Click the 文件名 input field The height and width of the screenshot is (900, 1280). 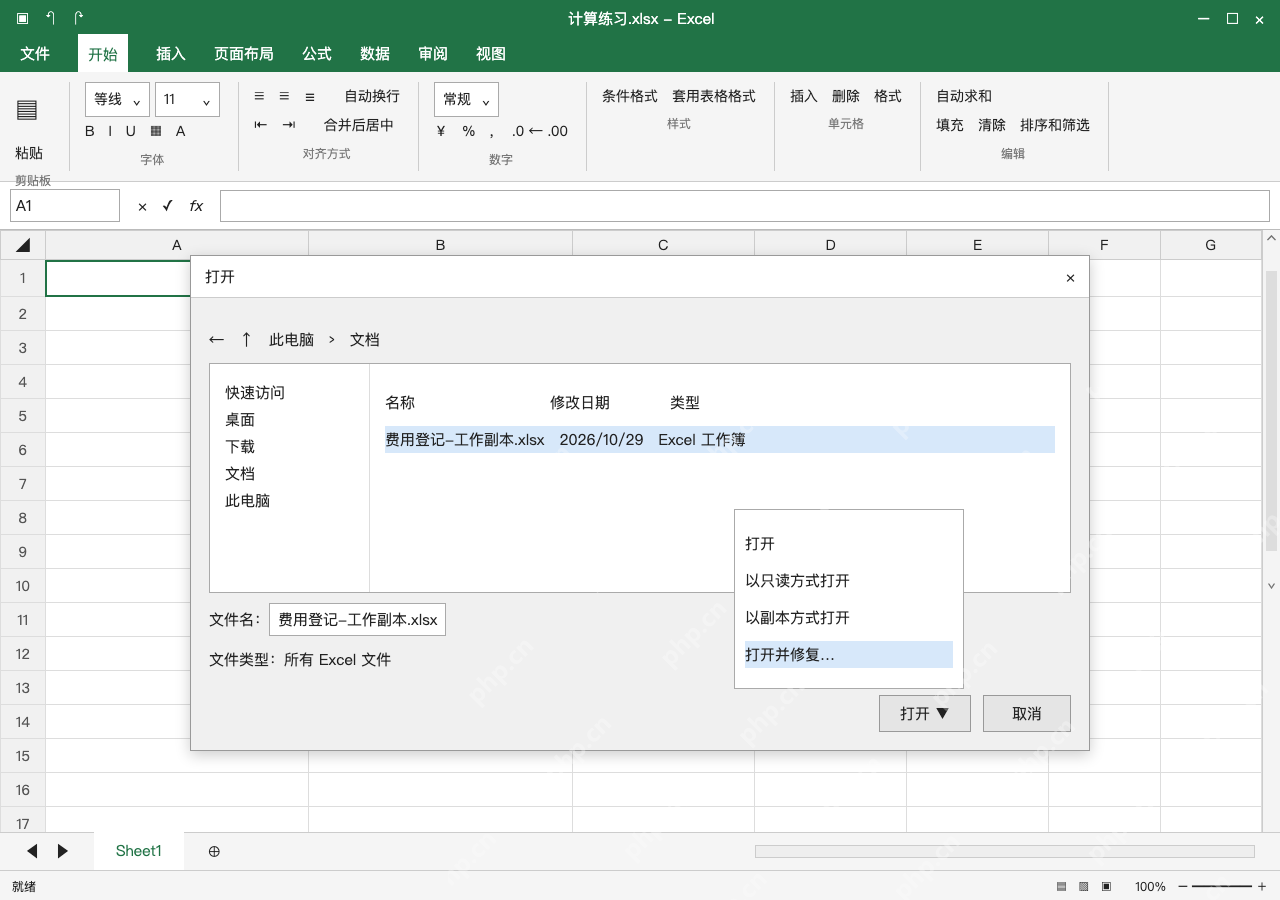[357, 620]
